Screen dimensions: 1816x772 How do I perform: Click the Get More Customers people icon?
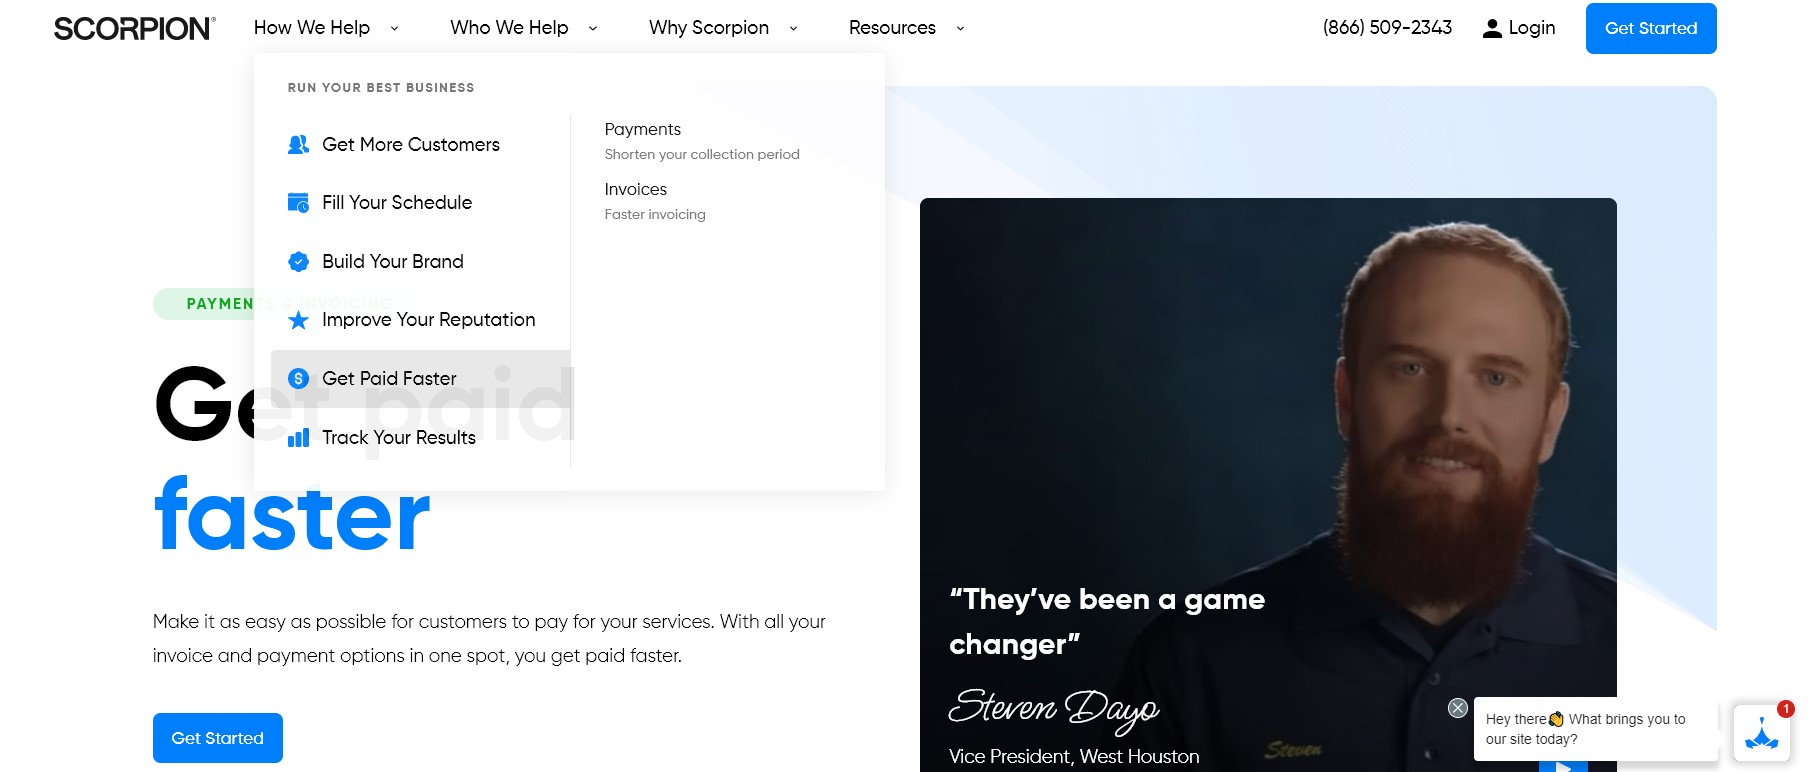click(x=298, y=145)
